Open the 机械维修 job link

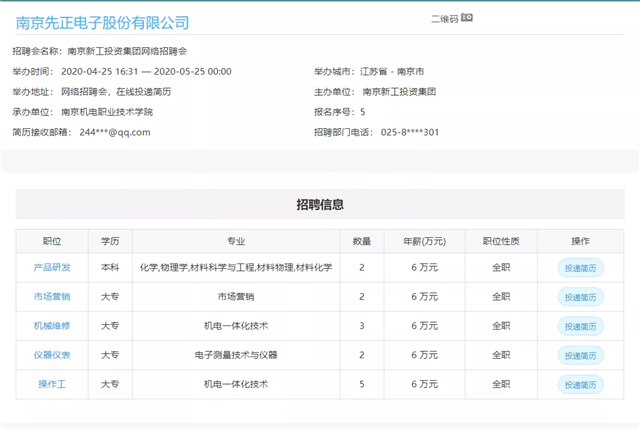point(52,326)
